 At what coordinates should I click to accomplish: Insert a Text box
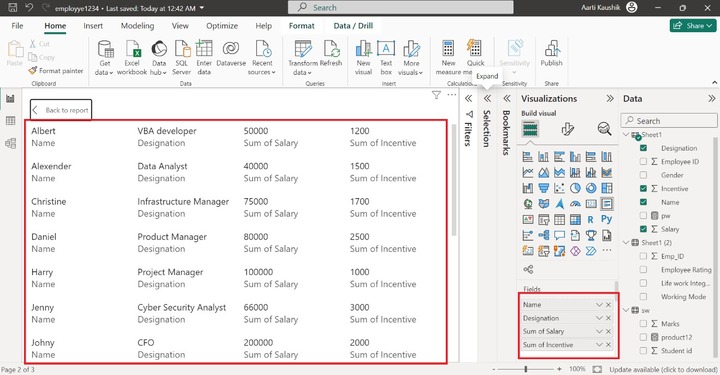pyautogui.click(x=386, y=57)
